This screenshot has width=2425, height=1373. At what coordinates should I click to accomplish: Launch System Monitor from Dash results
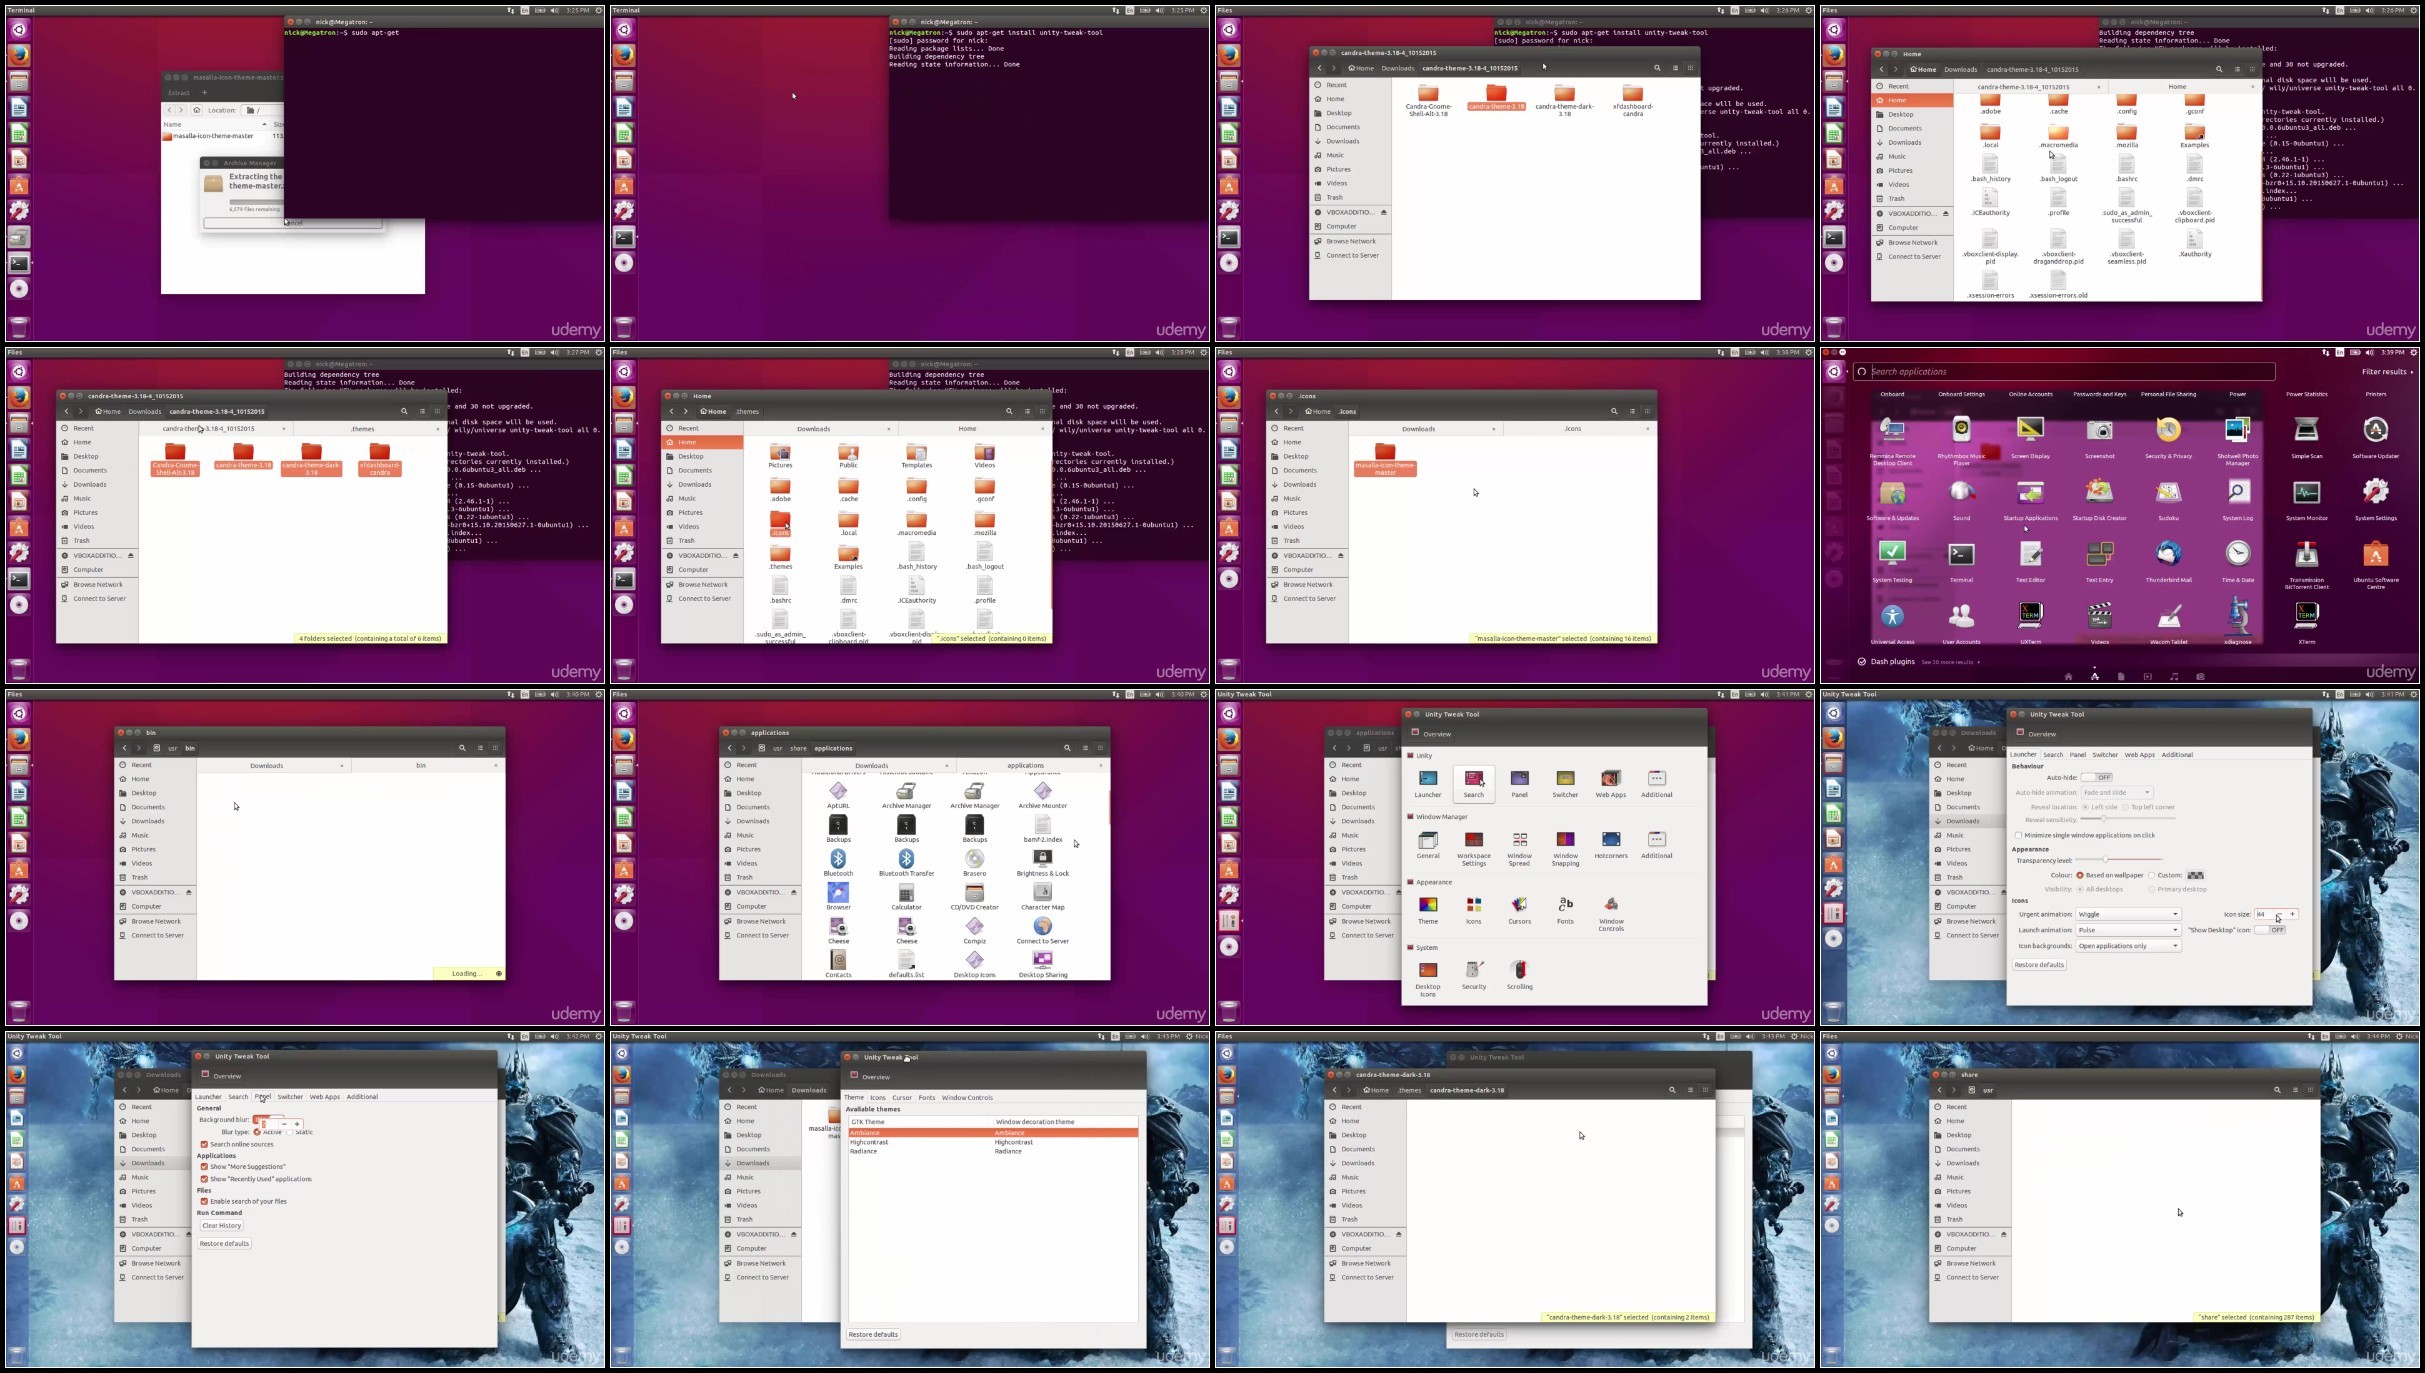2306,500
